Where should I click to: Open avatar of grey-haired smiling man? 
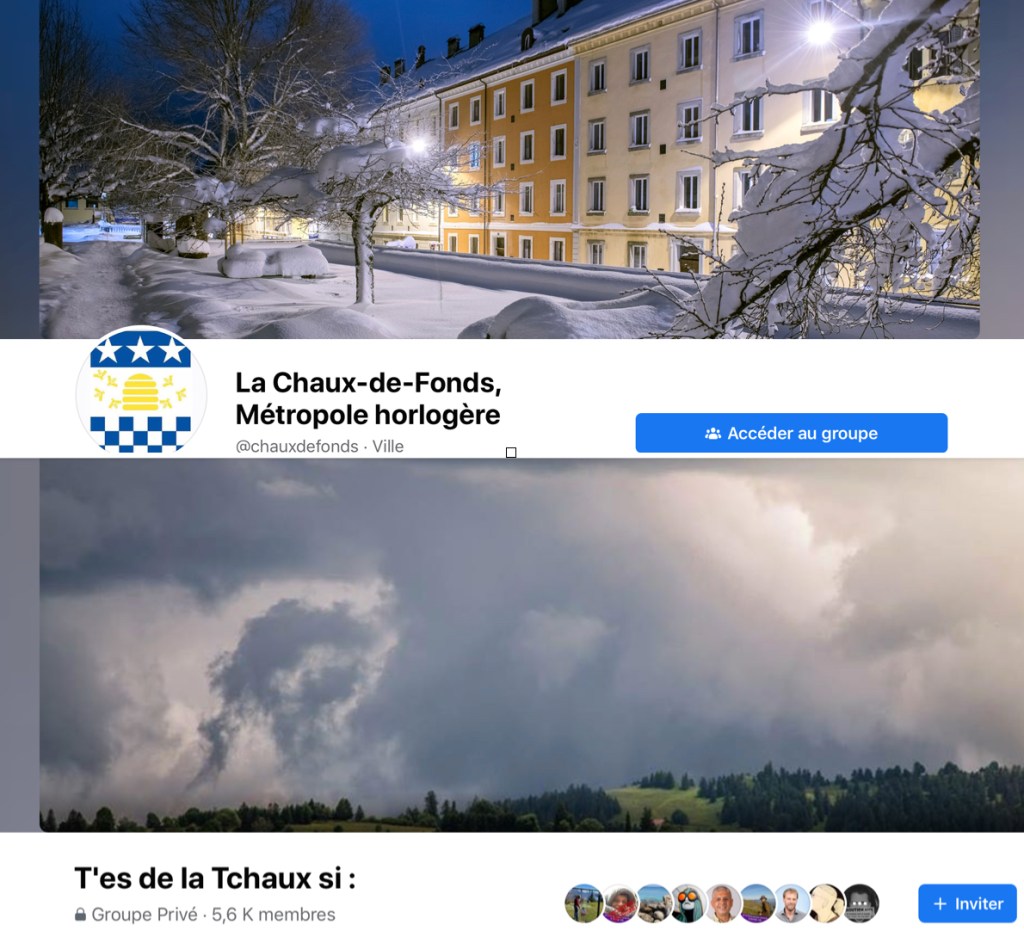click(723, 904)
